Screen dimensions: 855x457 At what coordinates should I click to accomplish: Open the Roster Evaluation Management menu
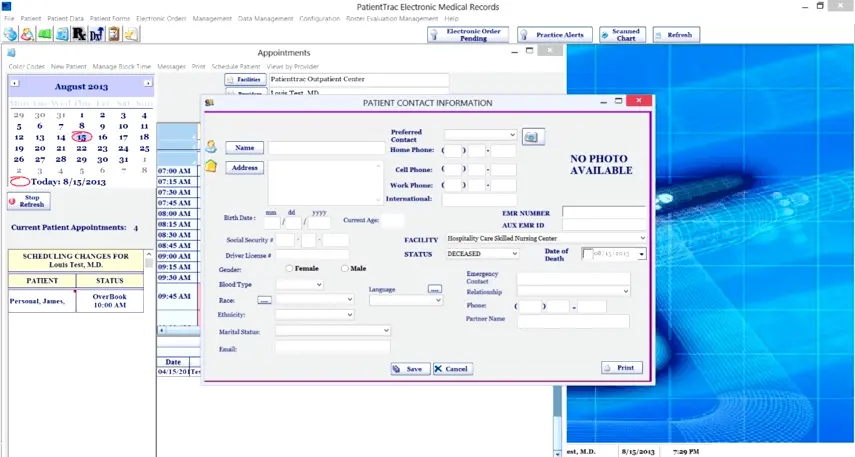(392, 19)
